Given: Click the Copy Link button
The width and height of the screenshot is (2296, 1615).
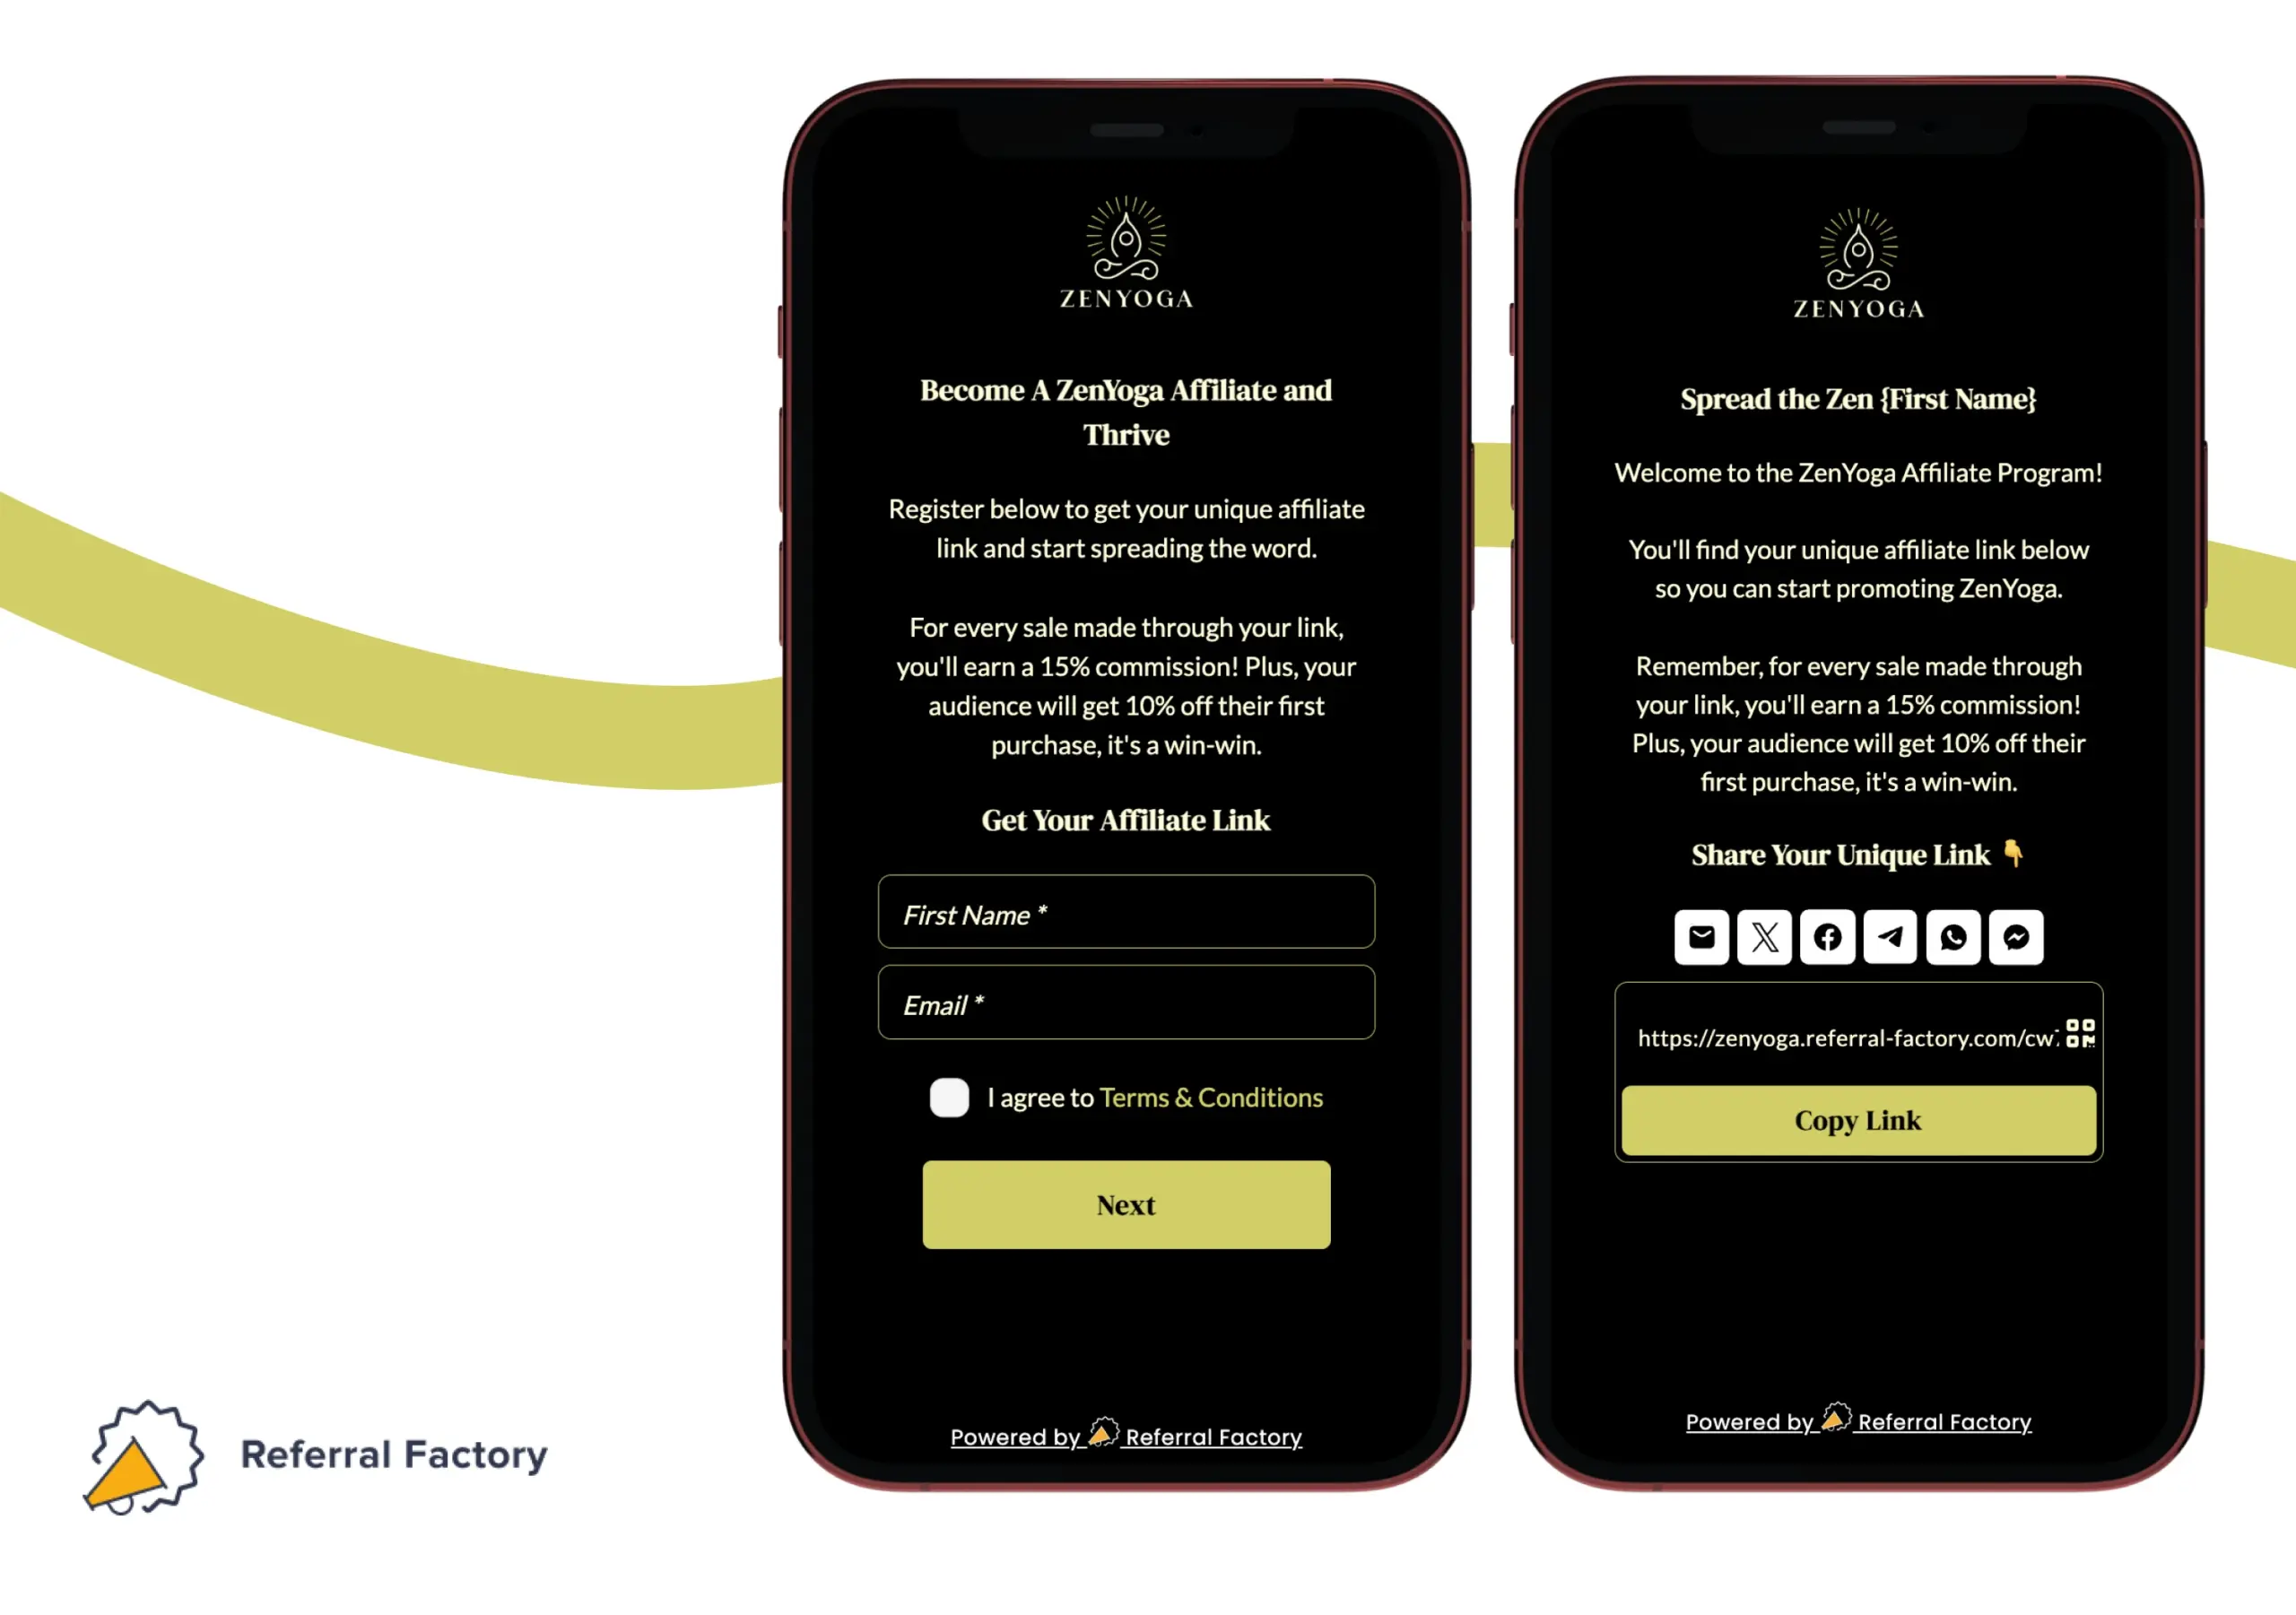Looking at the screenshot, I should [1856, 1118].
